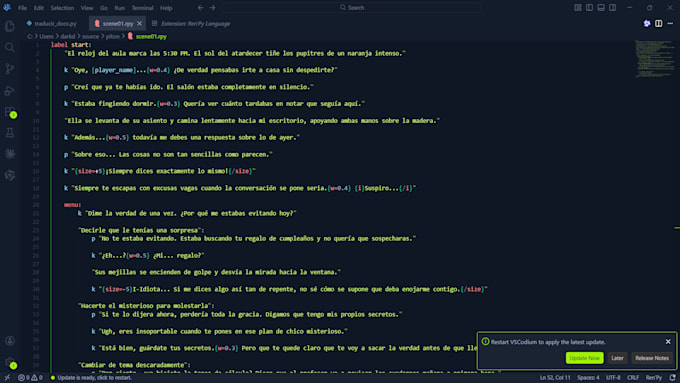
Task: Click the [player_name] variable in code
Action: (114, 70)
